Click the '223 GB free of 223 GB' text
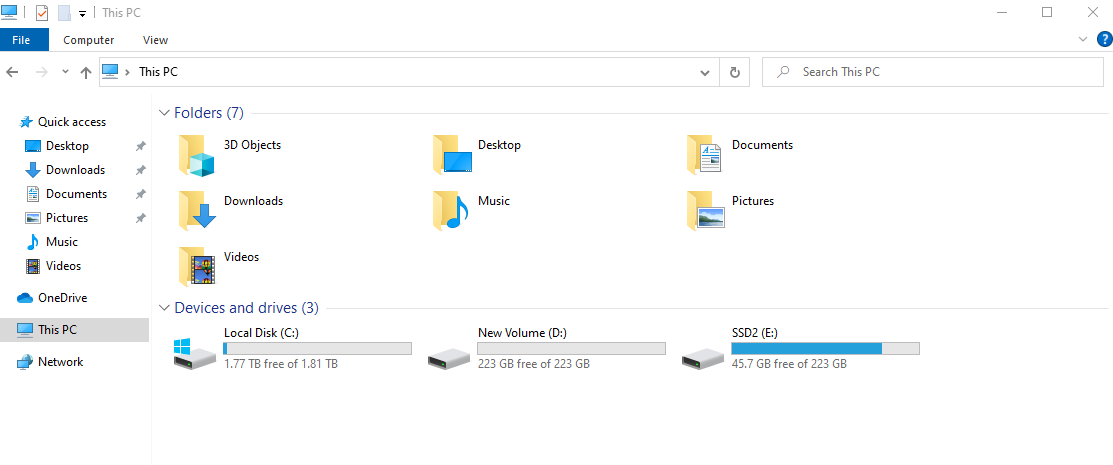Screen dimensions: 1113x465 534,364
